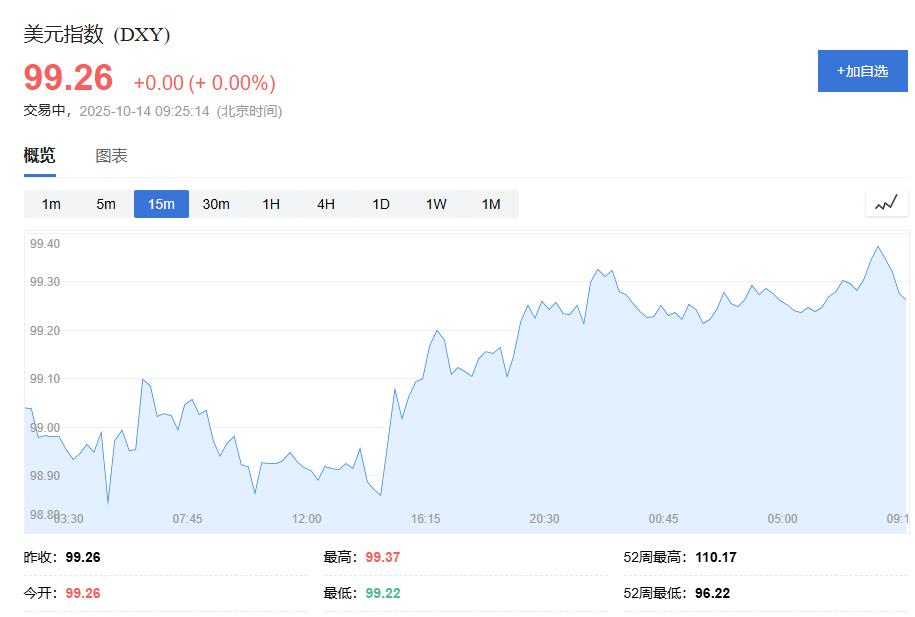915x617 pixels.
Task: Click the line chart style icon
Action: pyautogui.click(x=886, y=203)
